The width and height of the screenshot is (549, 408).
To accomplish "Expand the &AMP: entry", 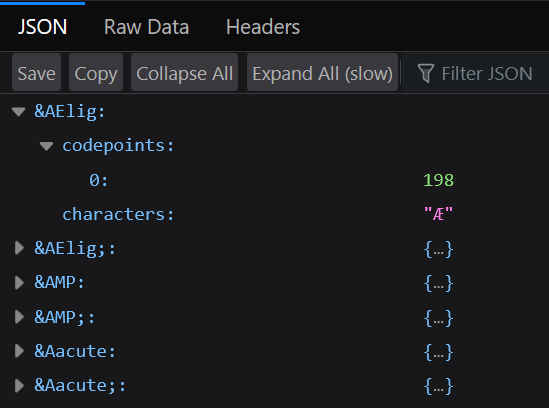I will 19,282.
